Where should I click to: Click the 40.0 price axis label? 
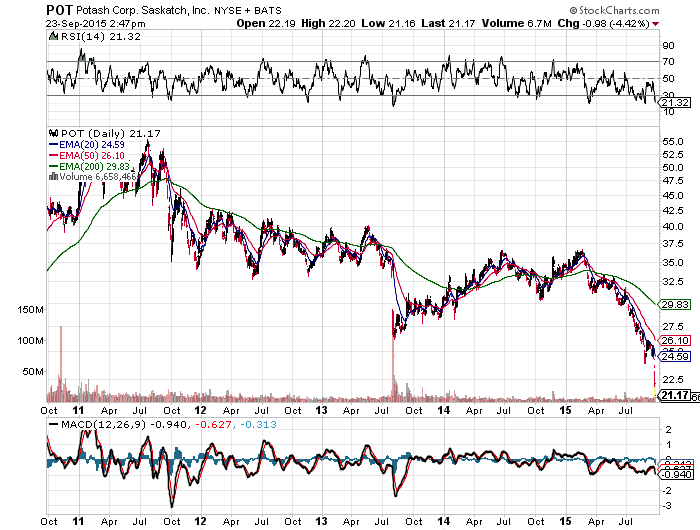tap(673, 226)
